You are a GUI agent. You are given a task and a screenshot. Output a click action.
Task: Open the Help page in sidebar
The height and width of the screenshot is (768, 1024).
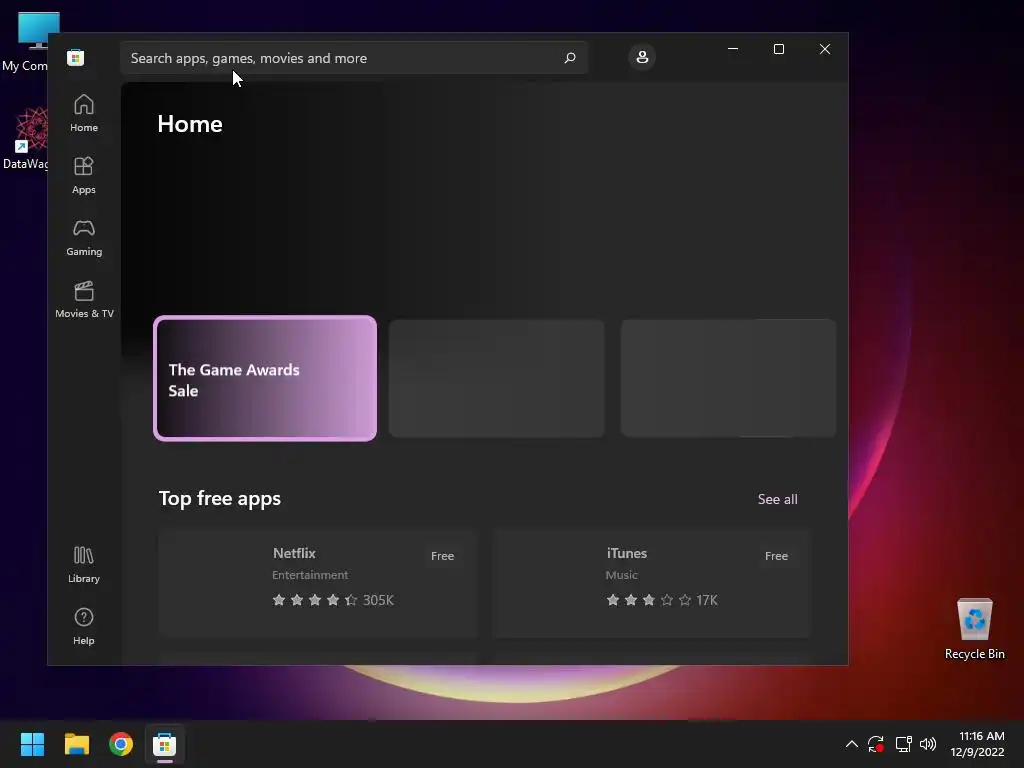84,627
